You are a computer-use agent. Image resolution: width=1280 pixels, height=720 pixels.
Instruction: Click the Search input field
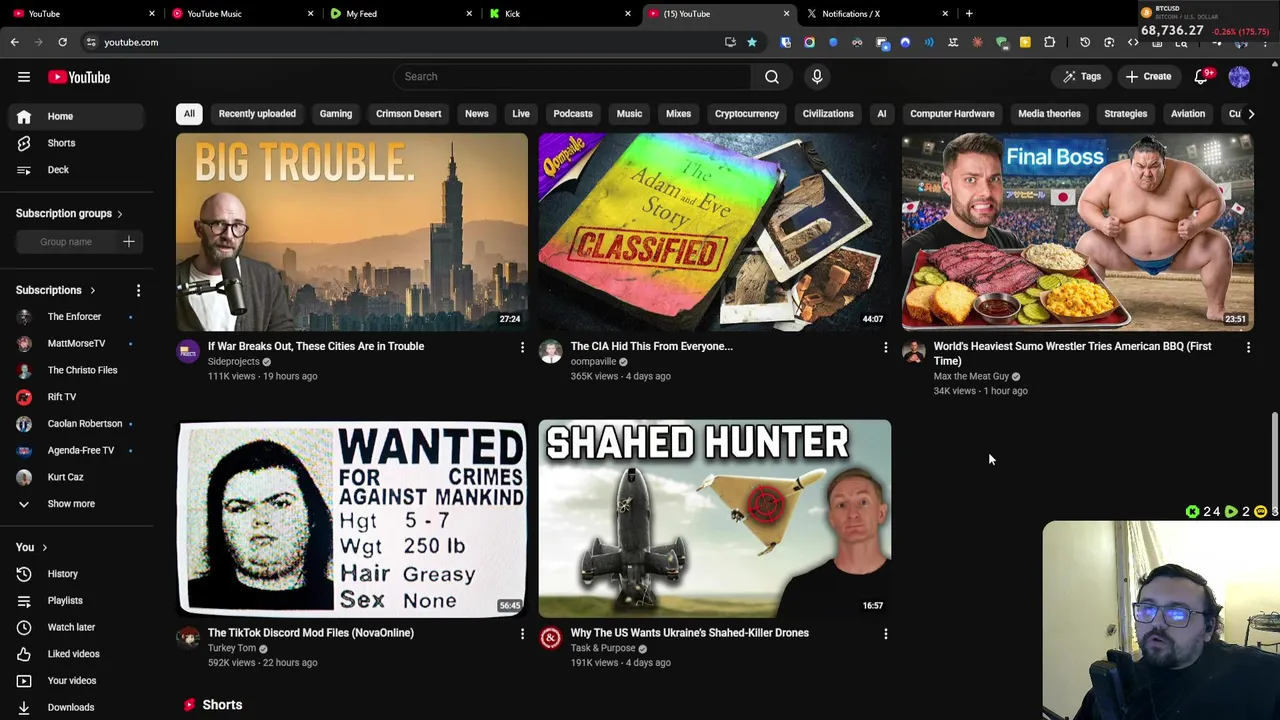tap(572, 76)
